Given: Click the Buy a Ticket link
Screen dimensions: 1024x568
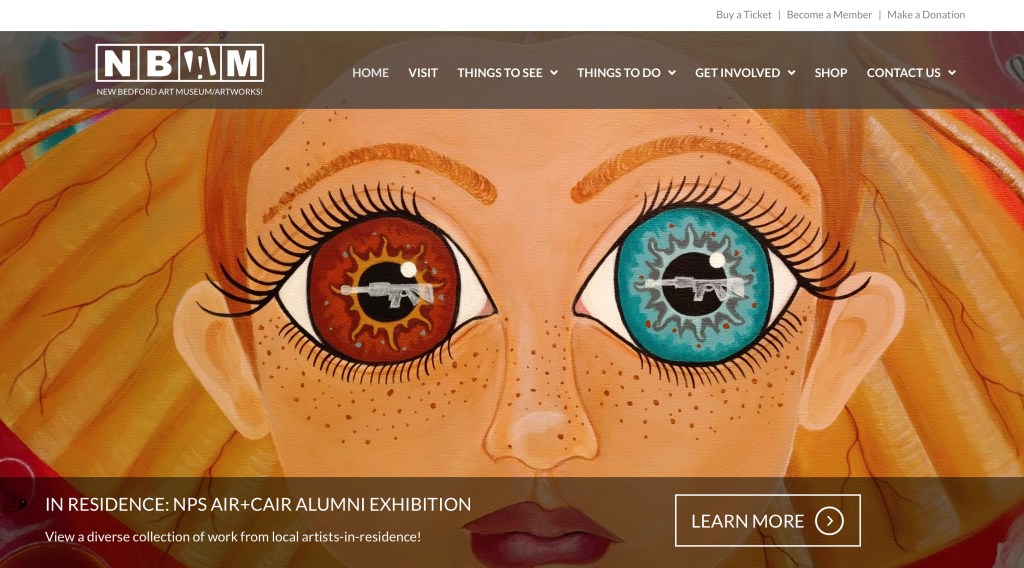Looking at the screenshot, I should click(743, 14).
